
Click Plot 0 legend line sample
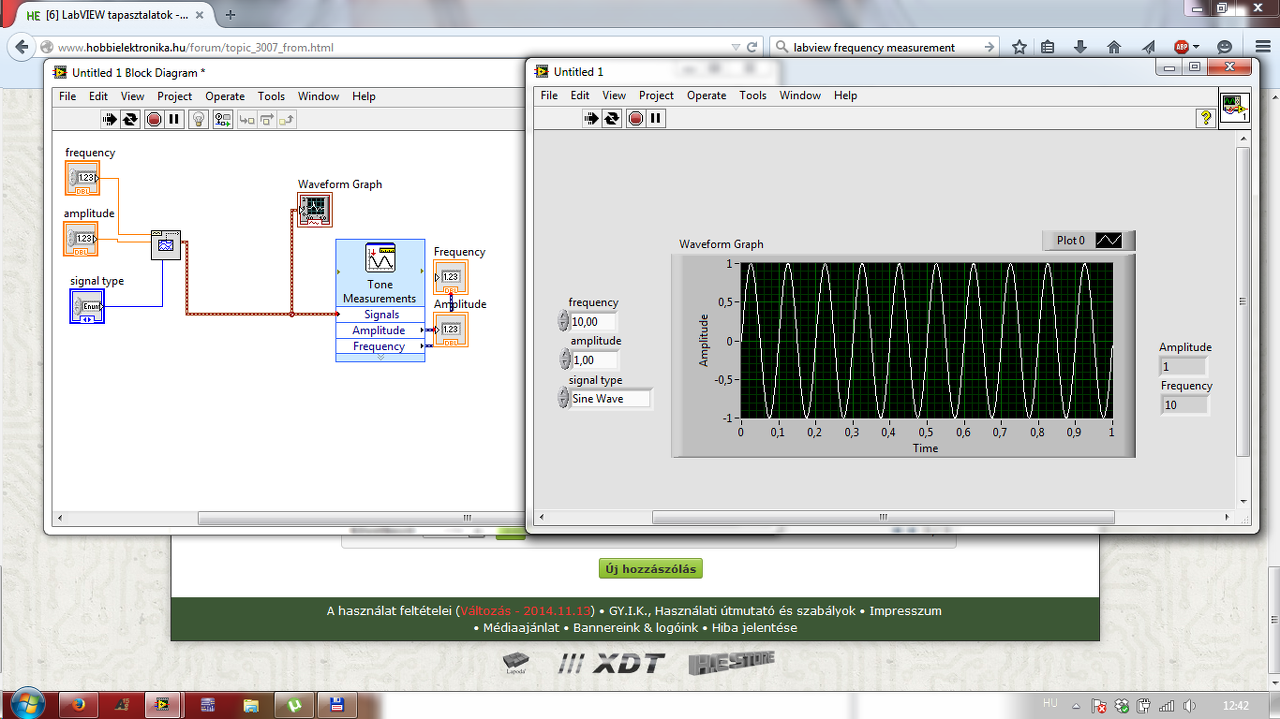pyautogui.click(x=1108, y=240)
